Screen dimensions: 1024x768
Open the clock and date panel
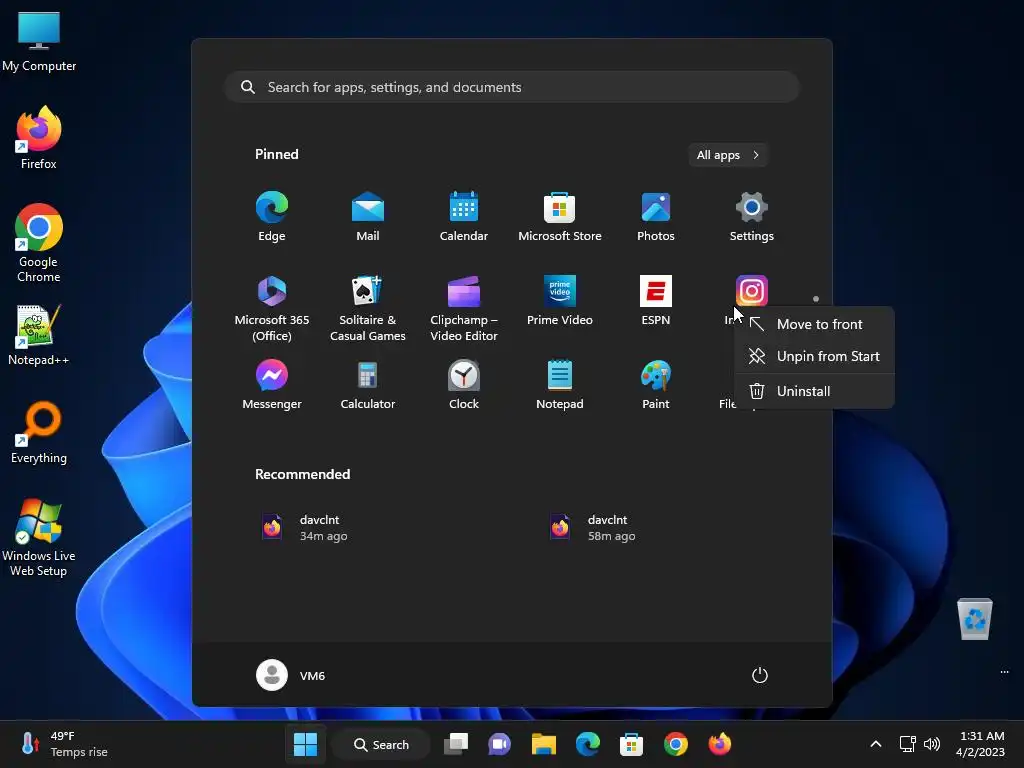[980, 744]
